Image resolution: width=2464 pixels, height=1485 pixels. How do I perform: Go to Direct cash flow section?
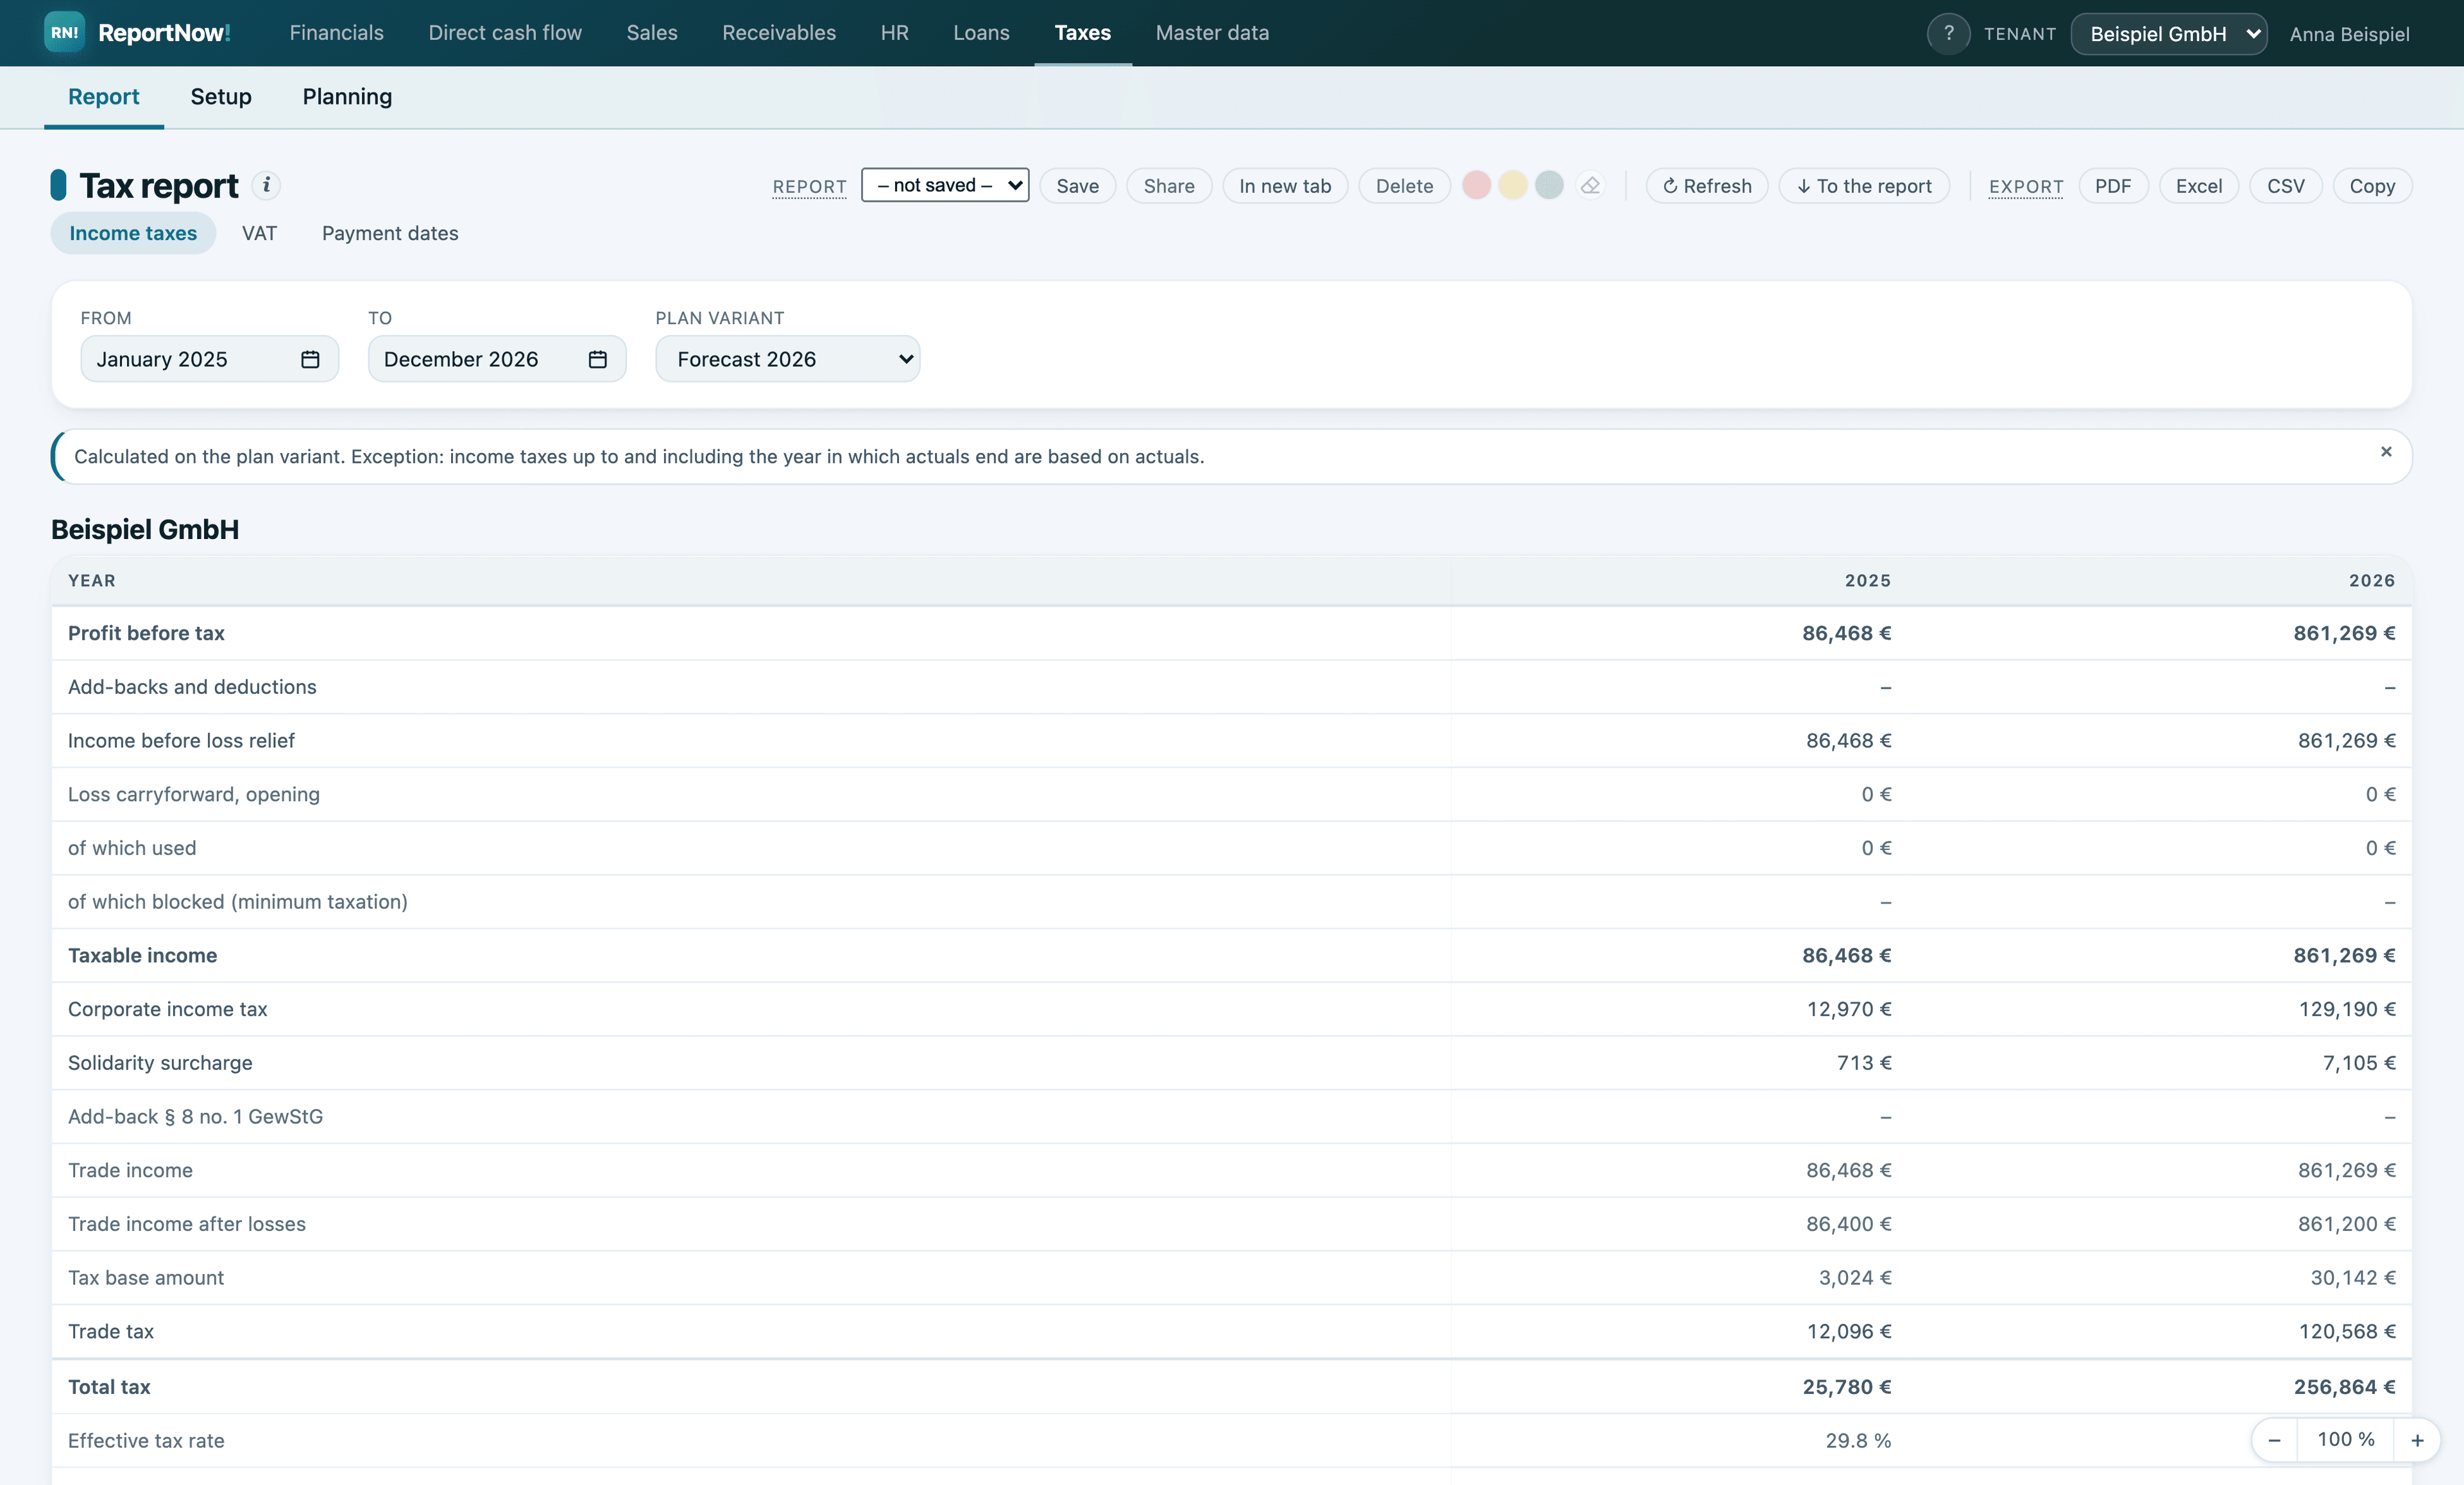(x=505, y=33)
